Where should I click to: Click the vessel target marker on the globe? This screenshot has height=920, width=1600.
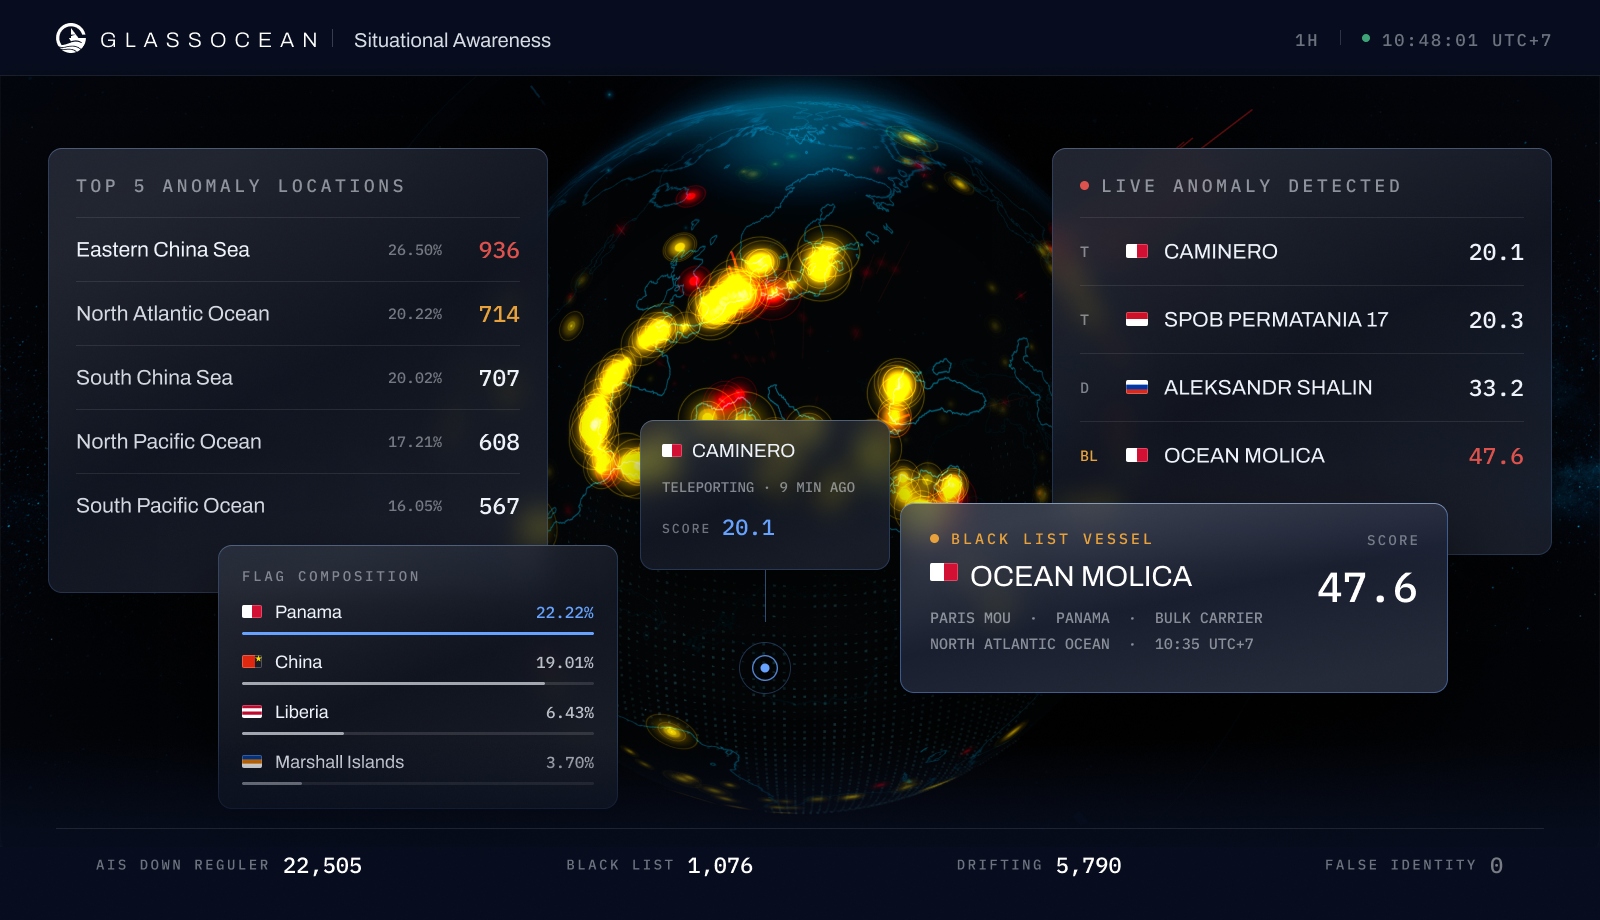(x=765, y=668)
